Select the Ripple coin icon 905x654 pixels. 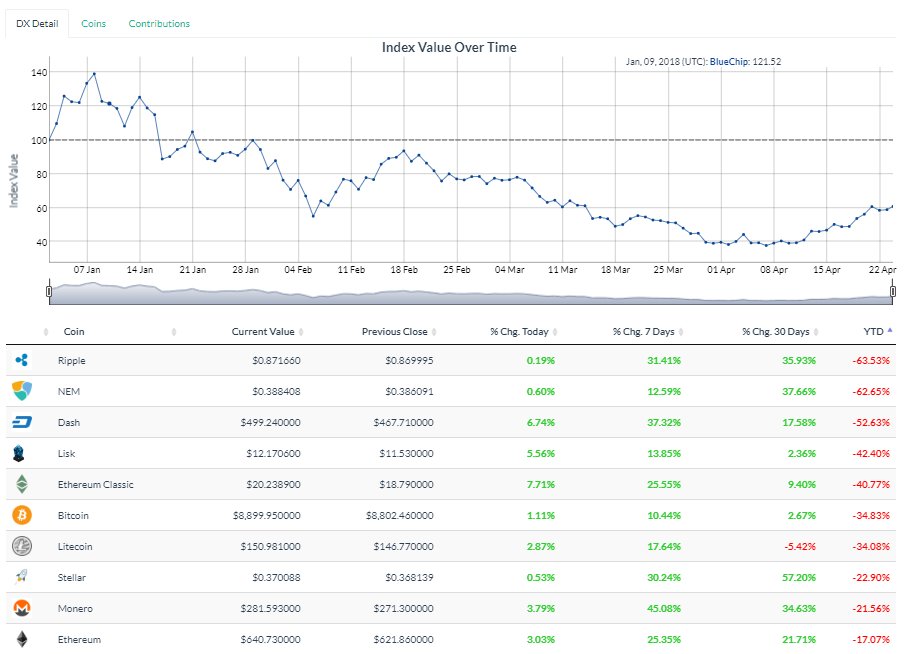(x=24, y=361)
